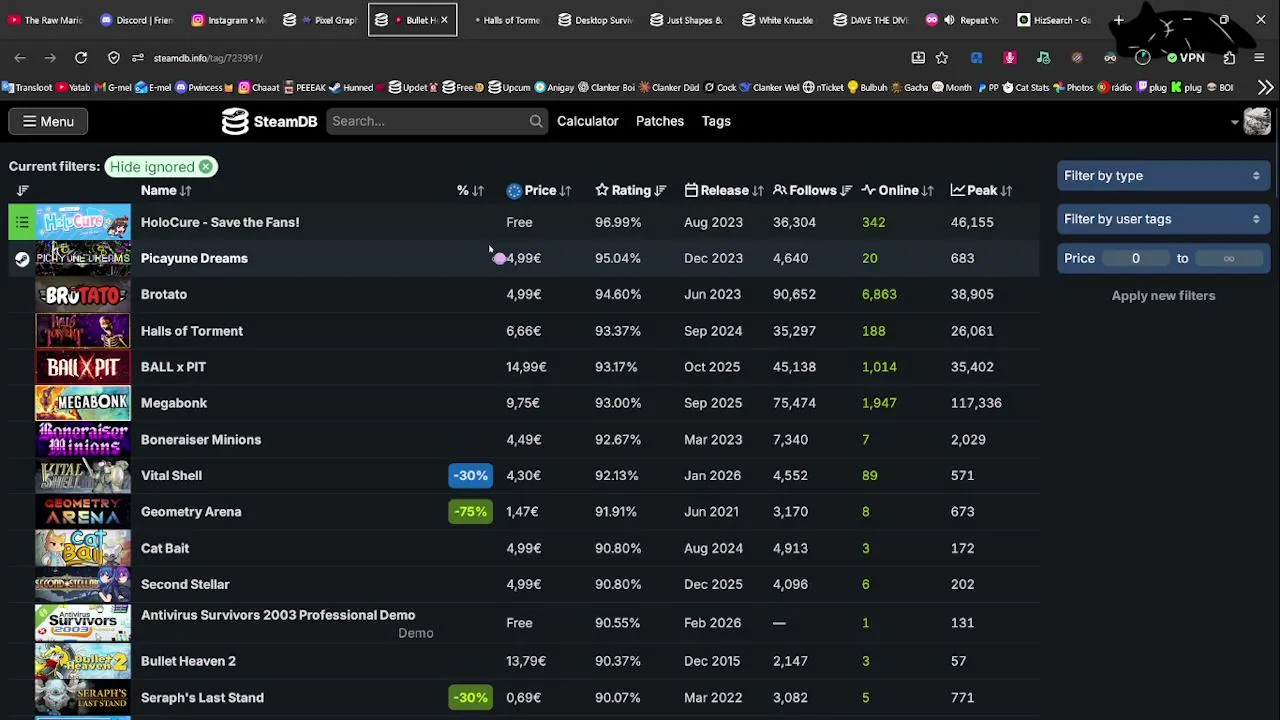Screen dimensions: 1280x720
Task: Switch to The Raw Mario YouTube tab
Action: pos(45,20)
